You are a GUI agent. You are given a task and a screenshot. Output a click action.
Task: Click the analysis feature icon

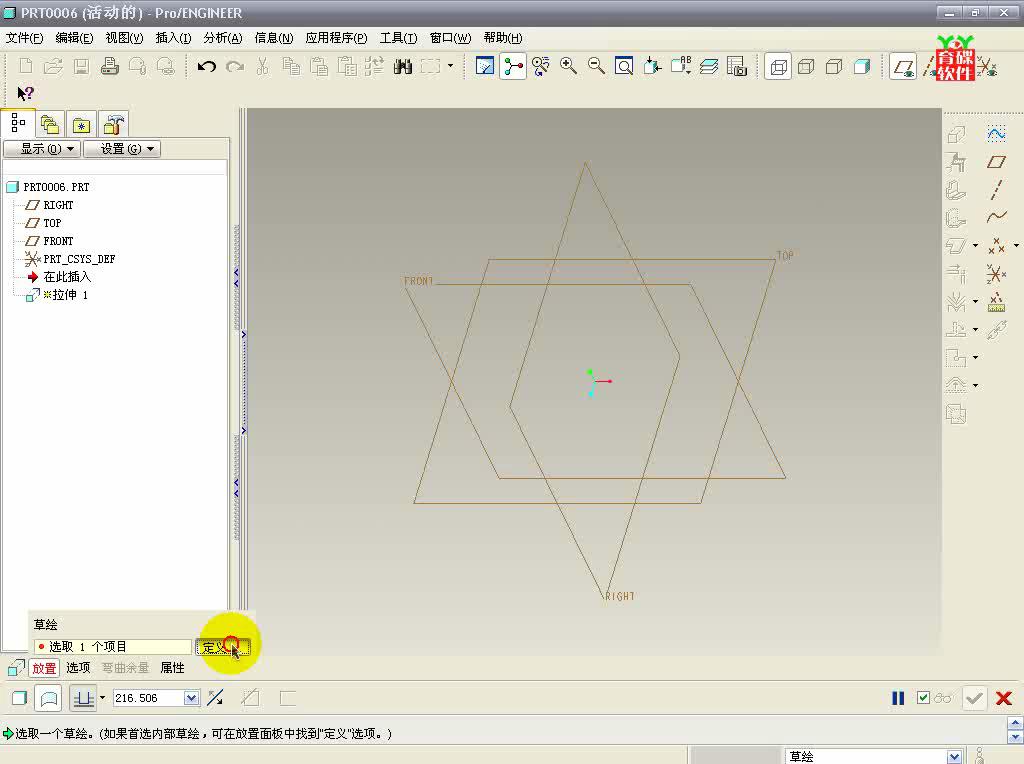click(x=996, y=302)
